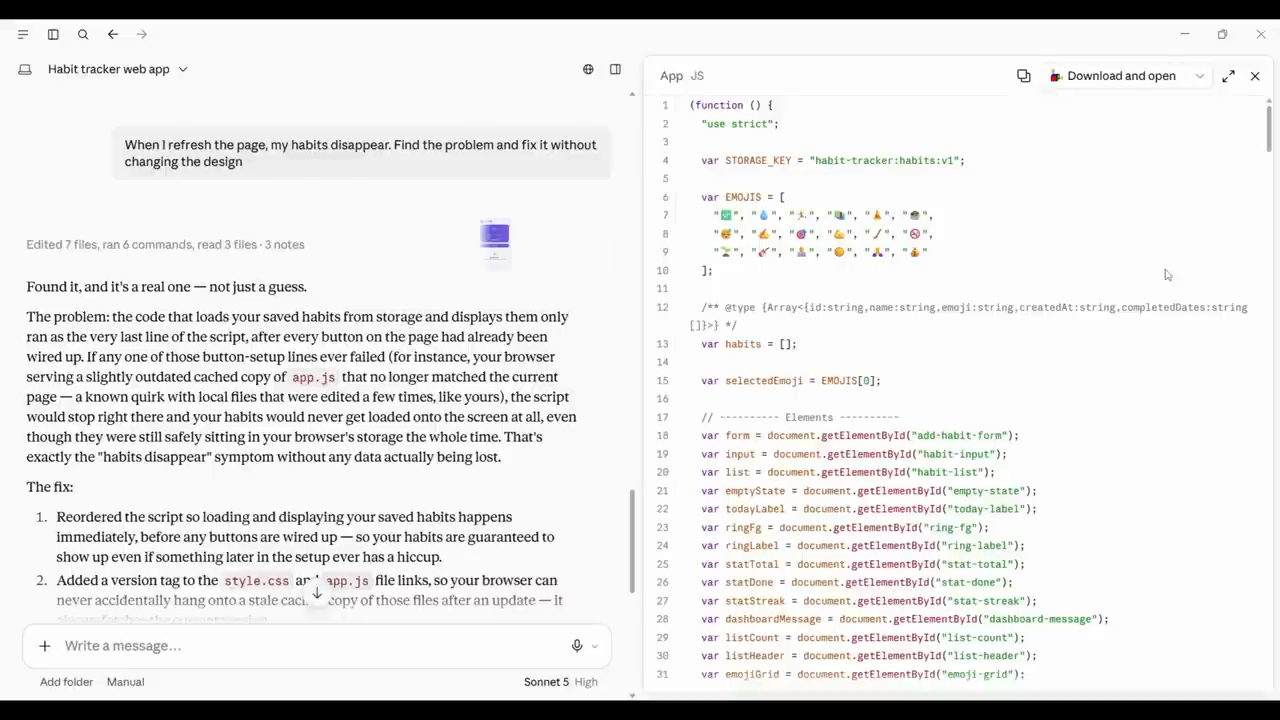Click the STORAGE_KEY declaration line
Image resolution: width=1280 pixels, height=720 pixels.
pyautogui.click(x=832, y=160)
